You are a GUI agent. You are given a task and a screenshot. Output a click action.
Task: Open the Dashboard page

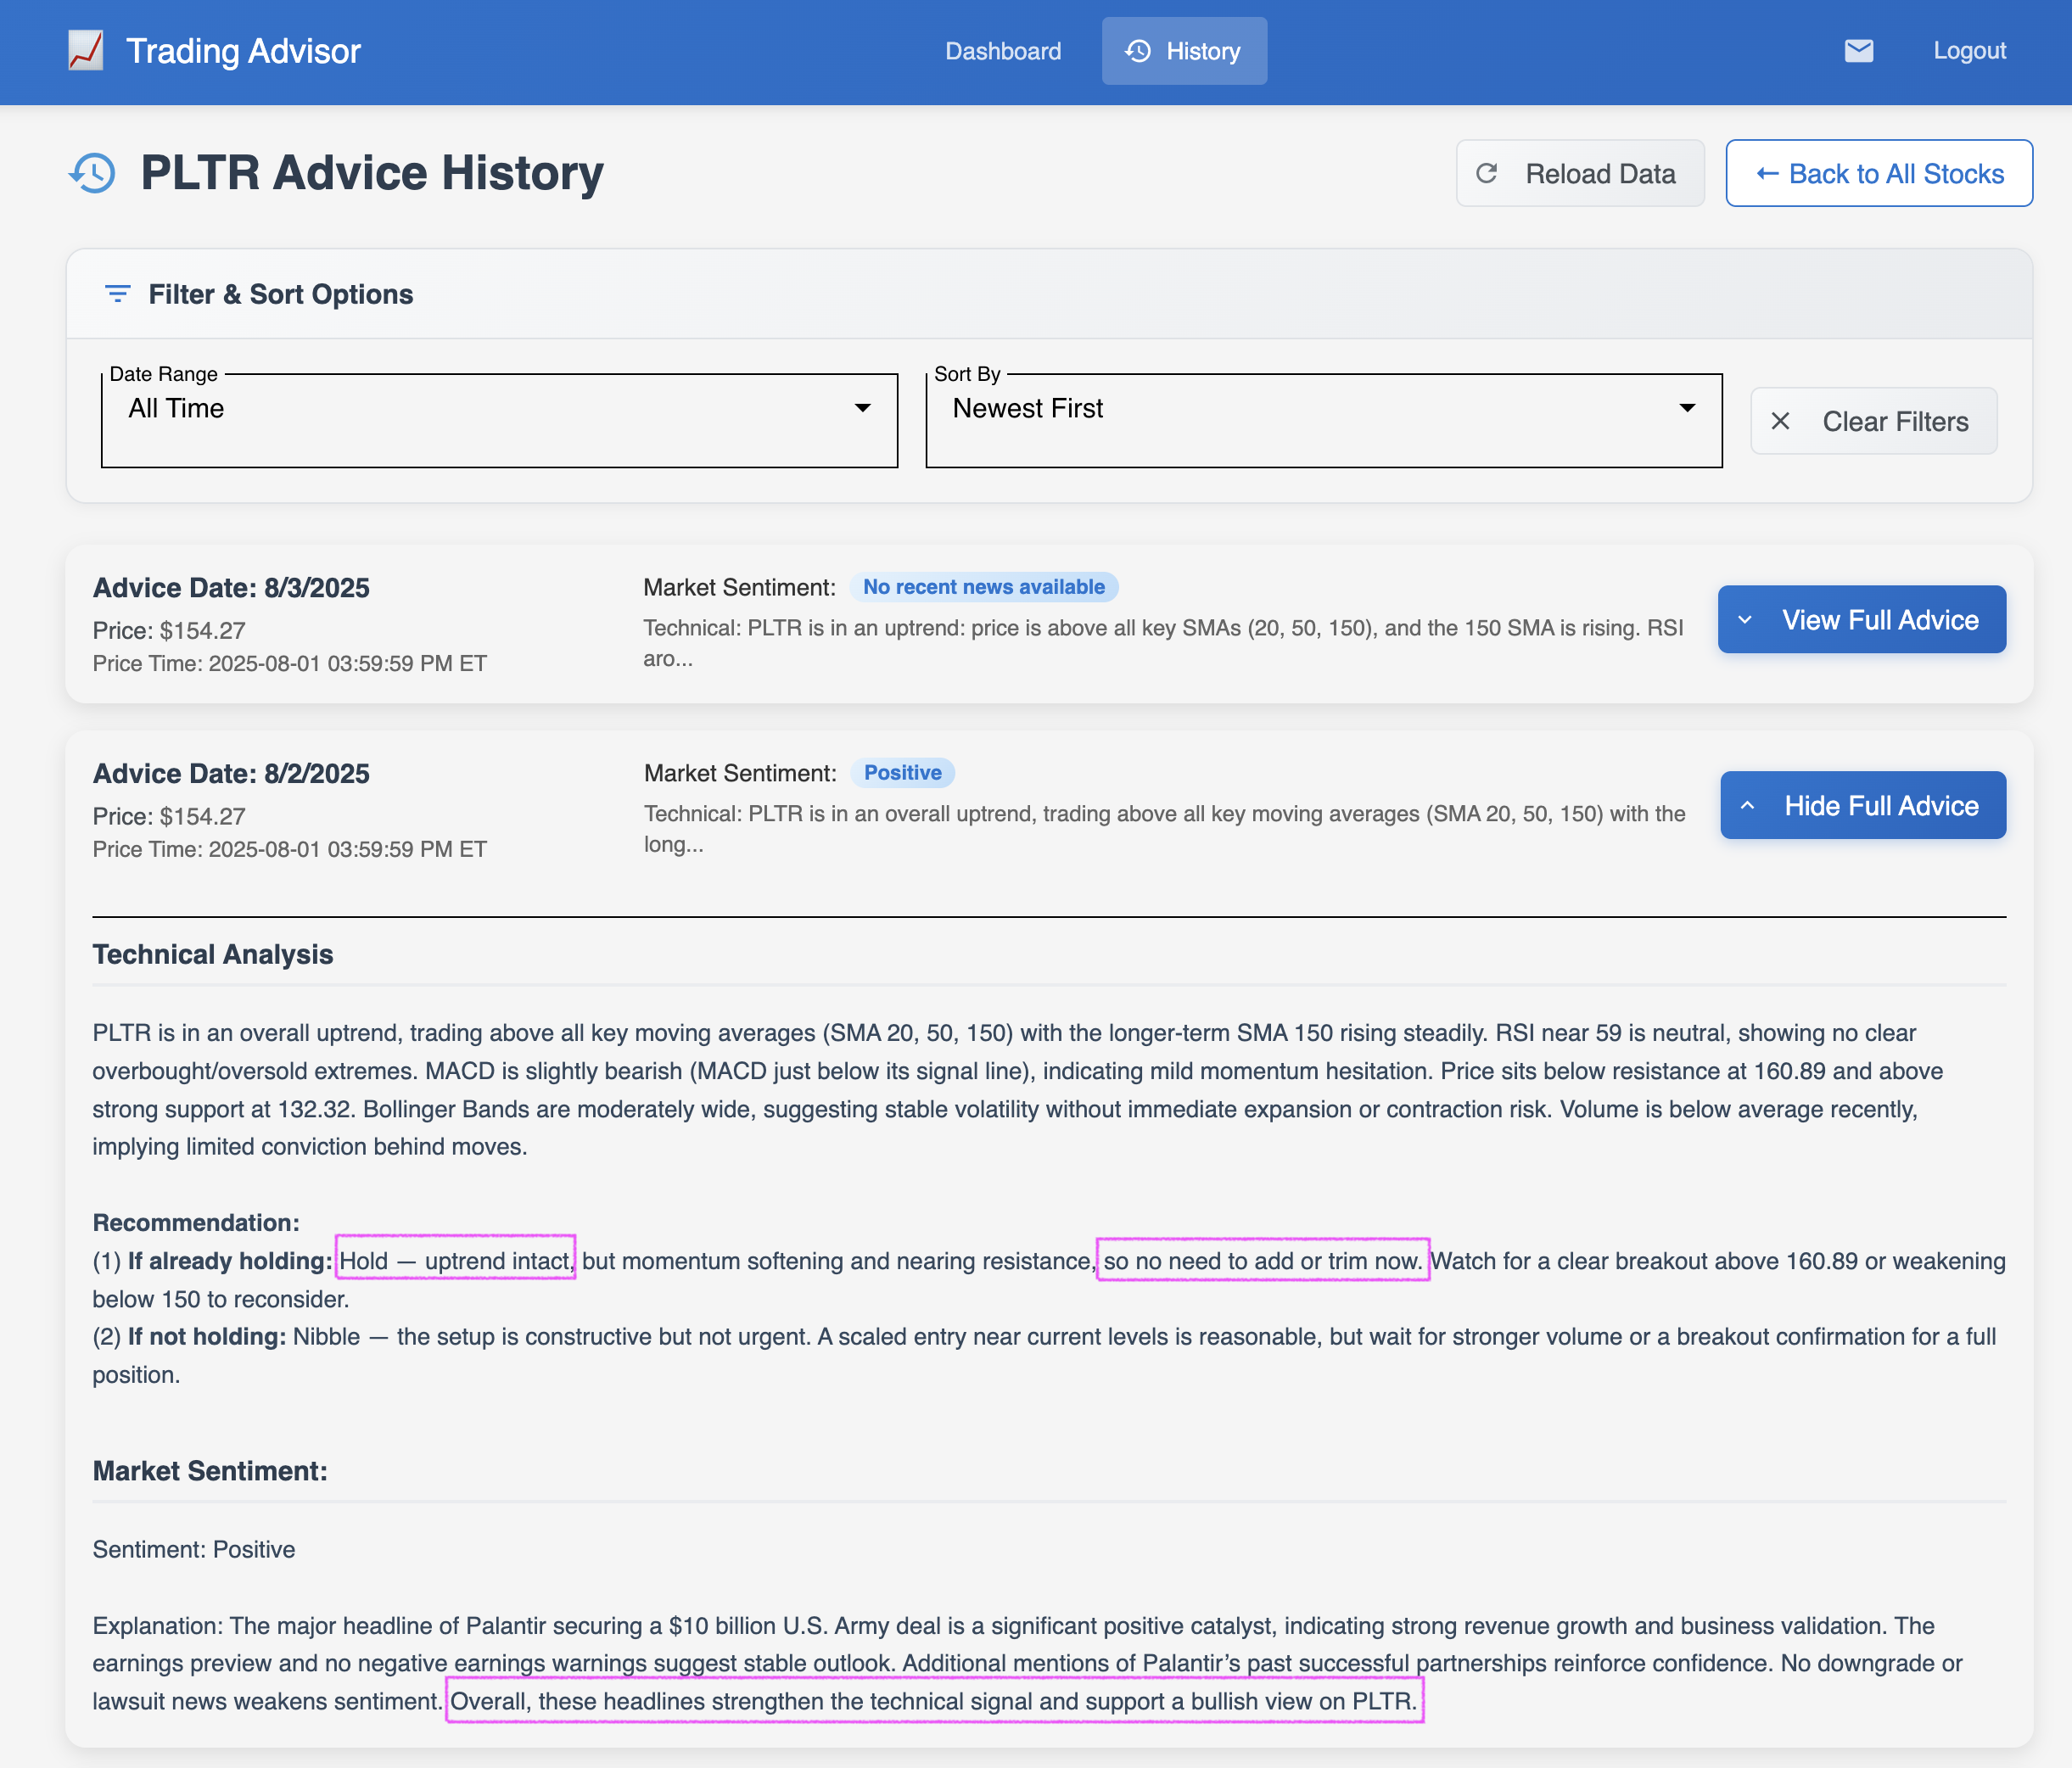[x=1003, y=51]
